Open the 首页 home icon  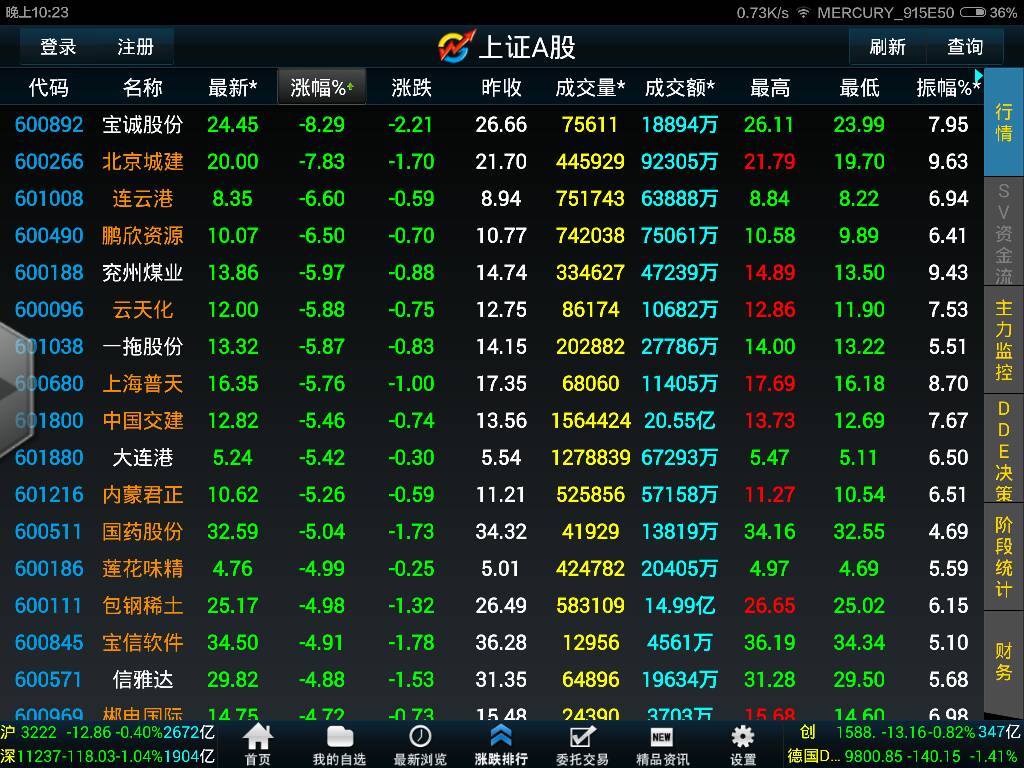click(258, 744)
